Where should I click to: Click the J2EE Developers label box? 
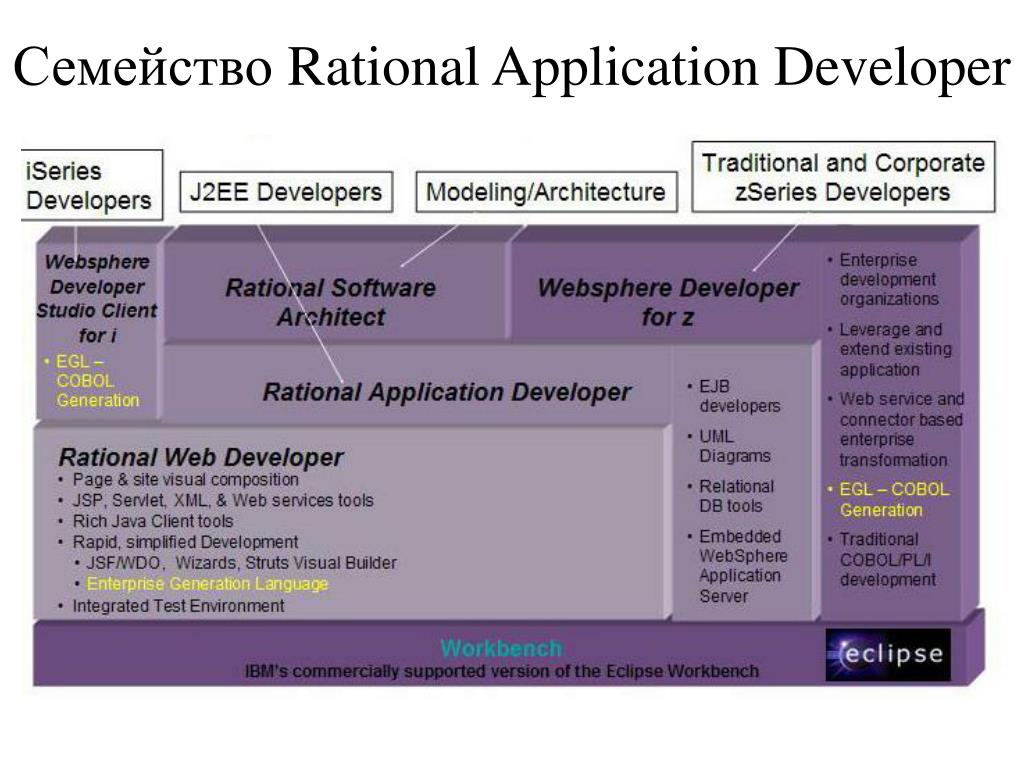click(x=286, y=192)
